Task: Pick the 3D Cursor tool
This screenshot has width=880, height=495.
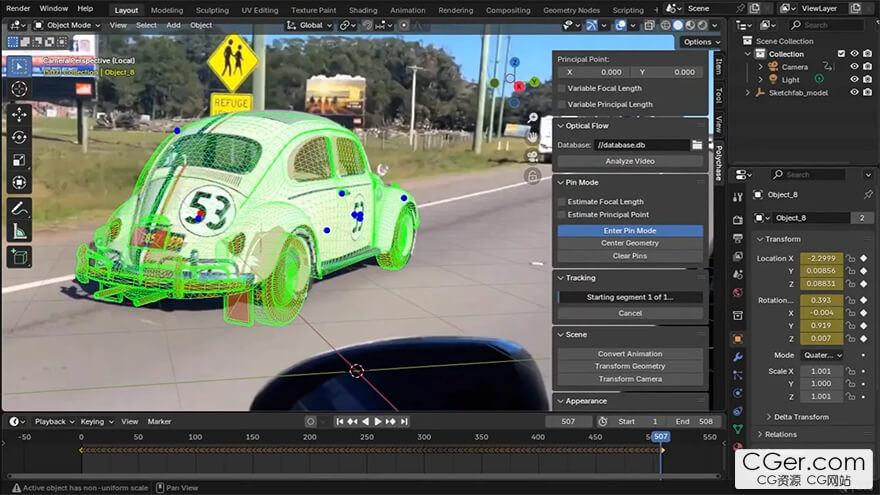Action: click(19, 89)
